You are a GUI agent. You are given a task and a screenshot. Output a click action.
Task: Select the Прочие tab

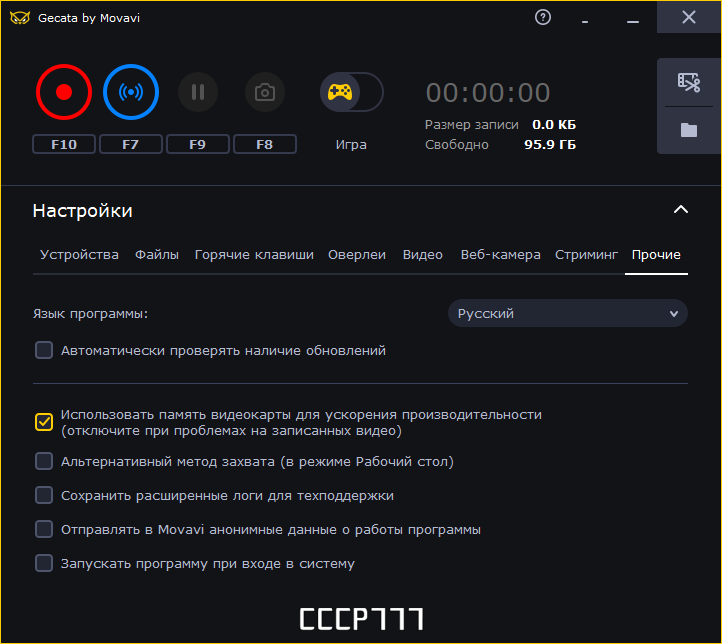pyautogui.click(x=656, y=255)
